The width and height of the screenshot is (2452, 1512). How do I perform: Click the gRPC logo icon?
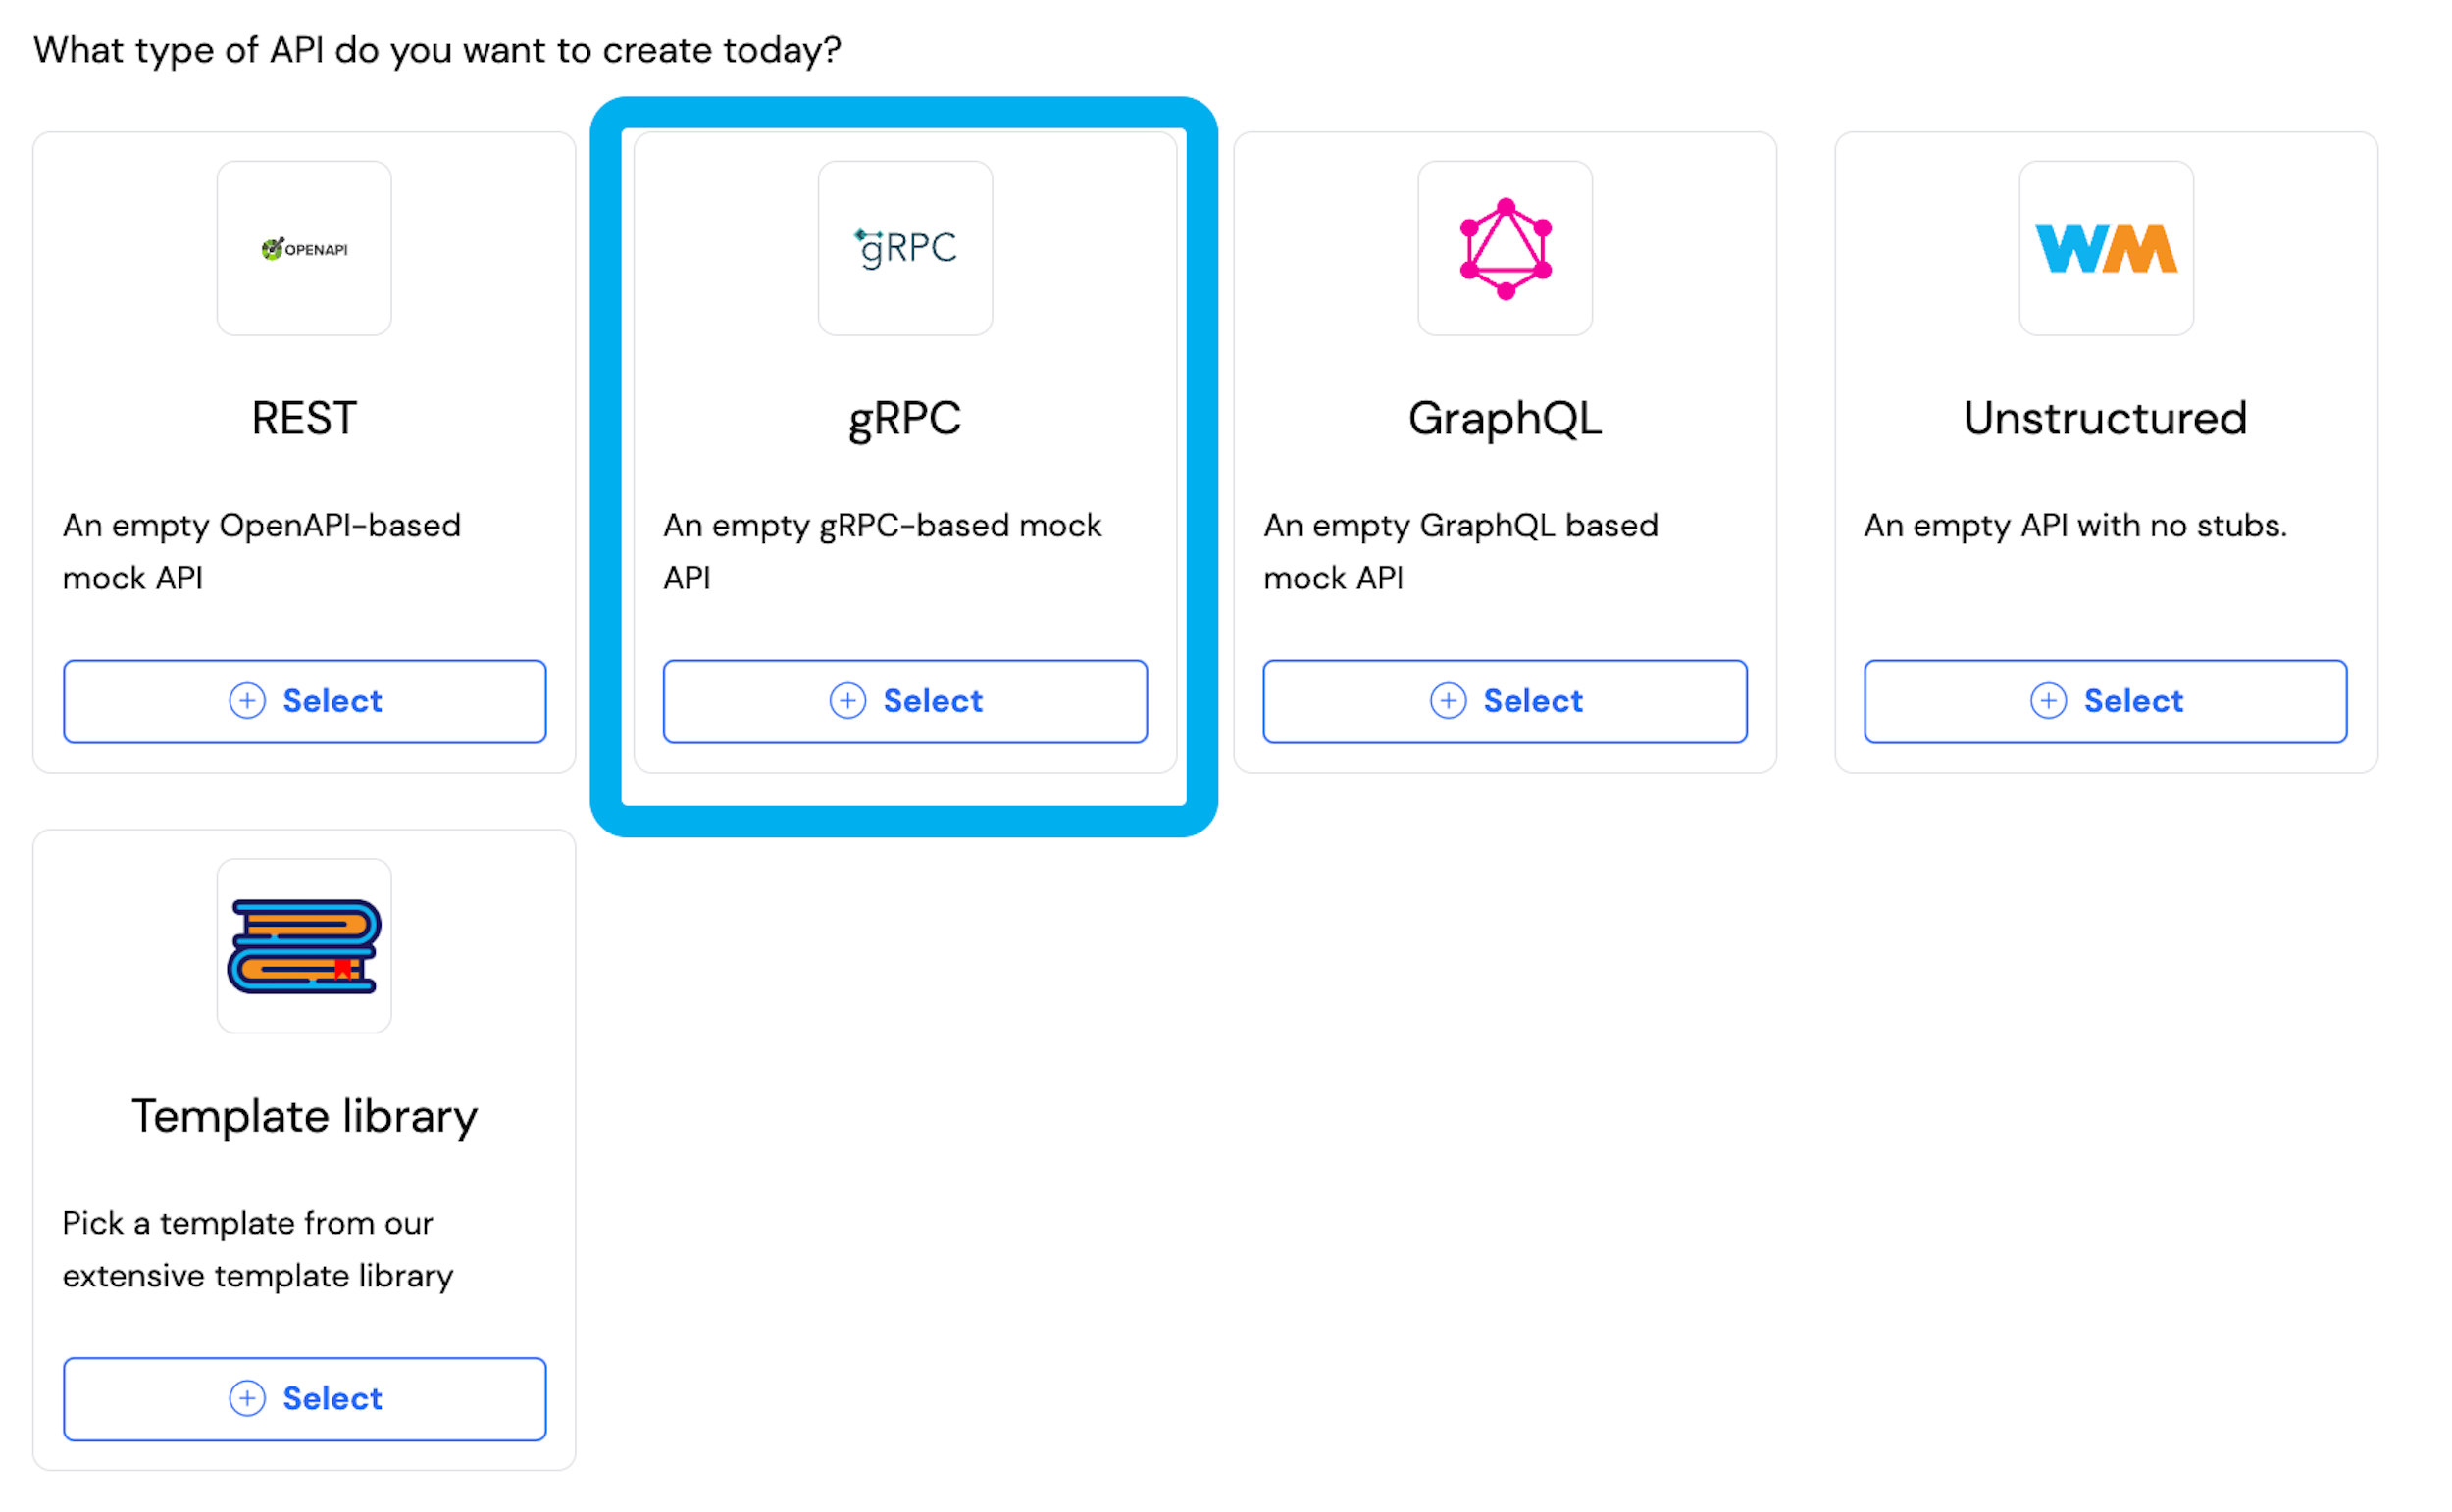(904, 248)
